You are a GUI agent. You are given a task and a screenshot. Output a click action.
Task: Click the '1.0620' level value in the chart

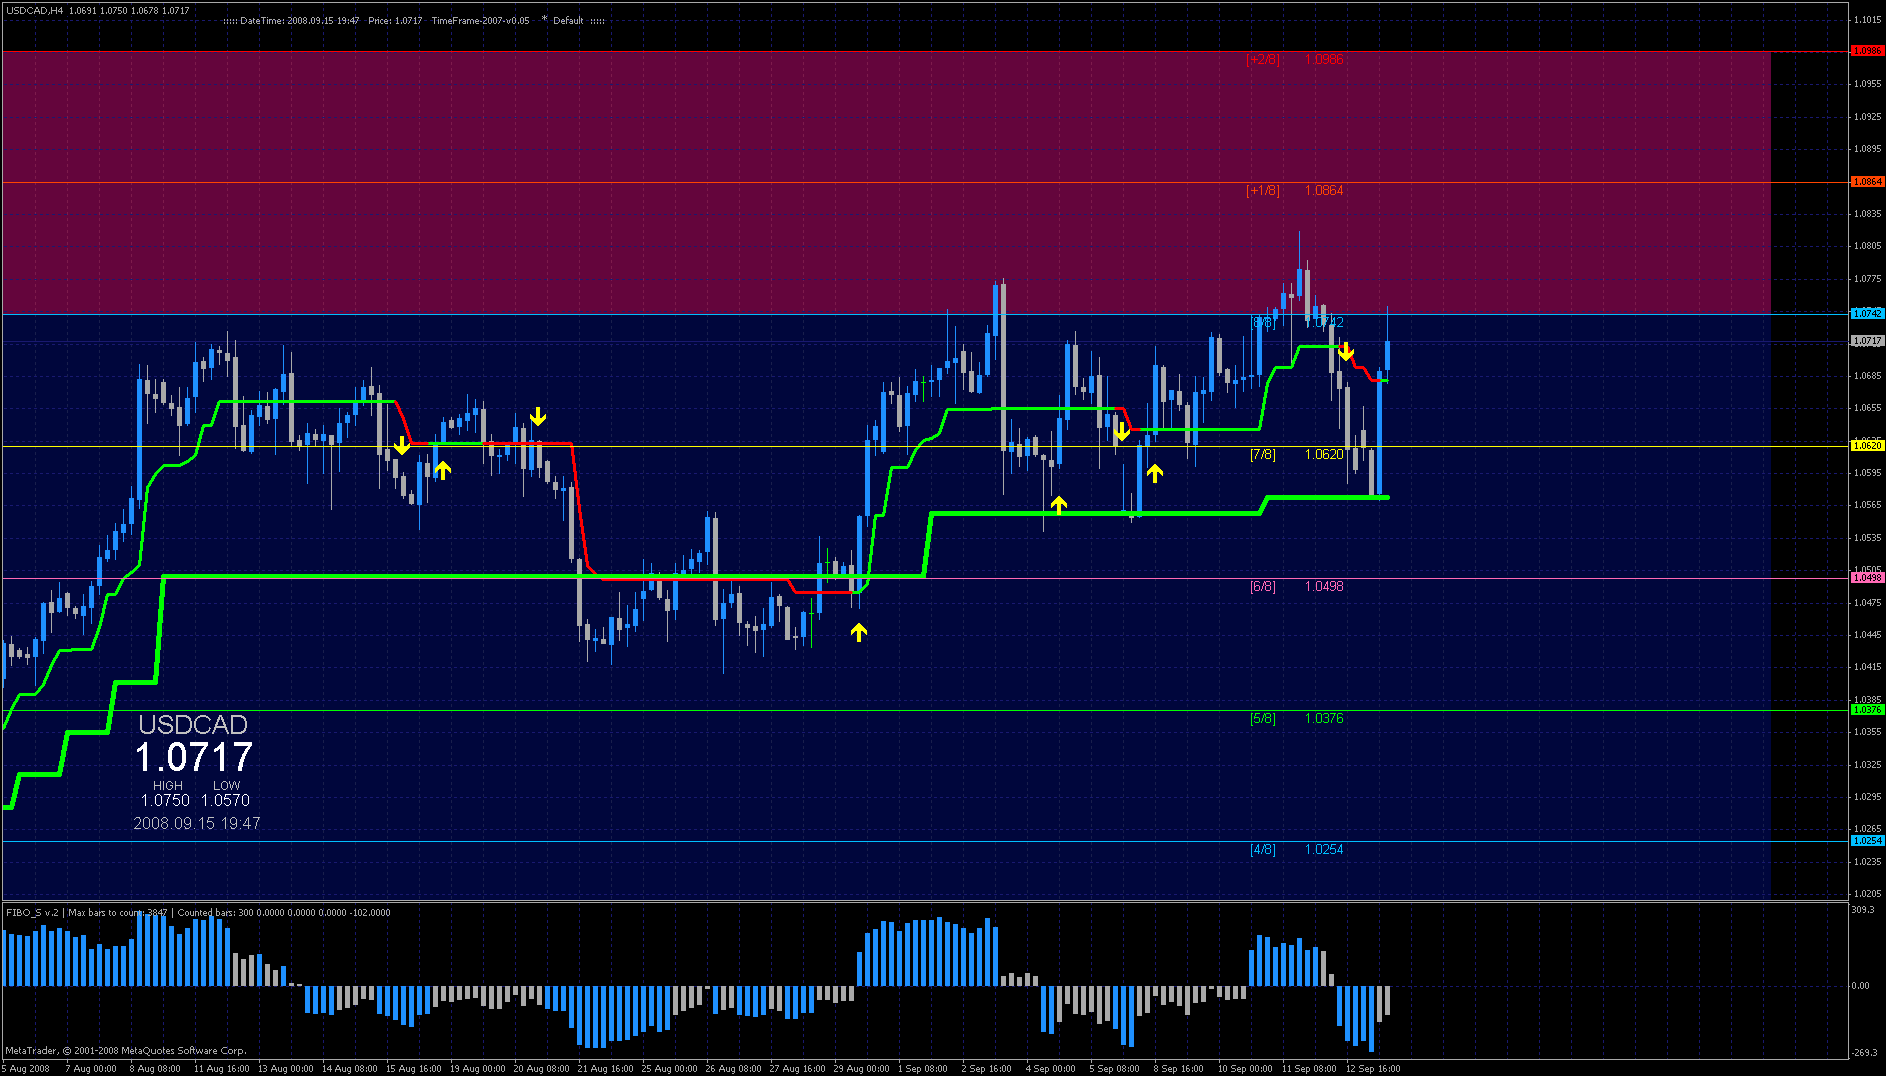click(x=1324, y=454)
